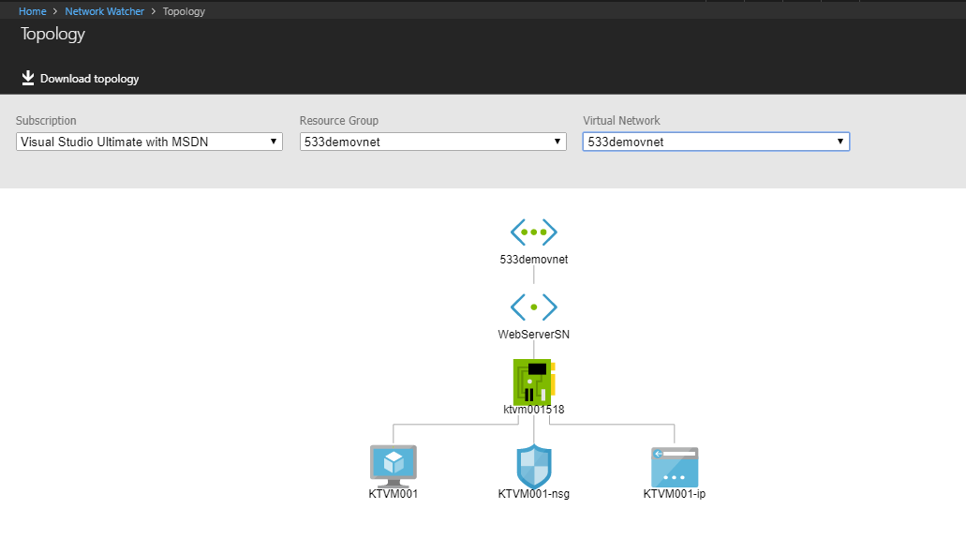Click the Topology breadcrumb item
The image size is (966, 539).
[x=184, y=12]
